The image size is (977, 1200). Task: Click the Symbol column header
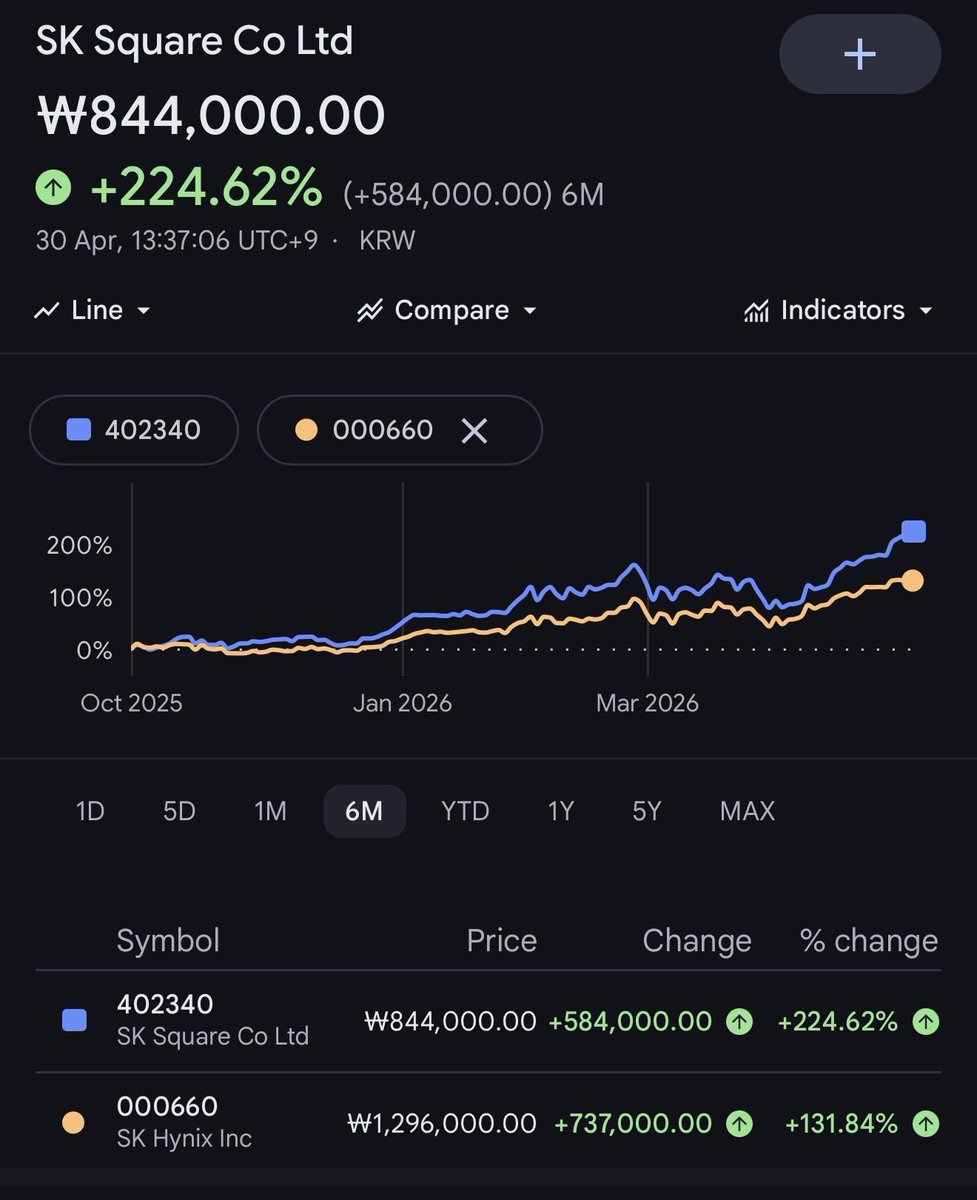coord(168,941)
